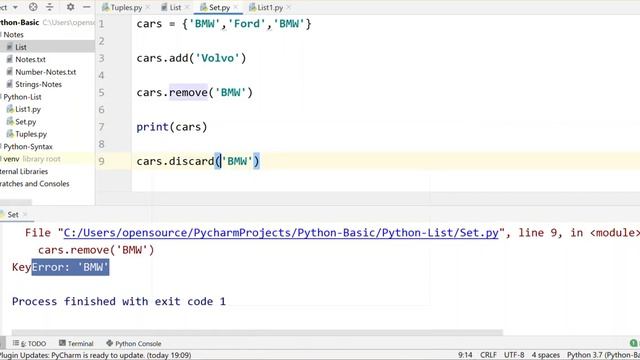The width and height of the screenshot is (640, 360).
Task: Select the venv library root folder
Action: coord(32,159)
